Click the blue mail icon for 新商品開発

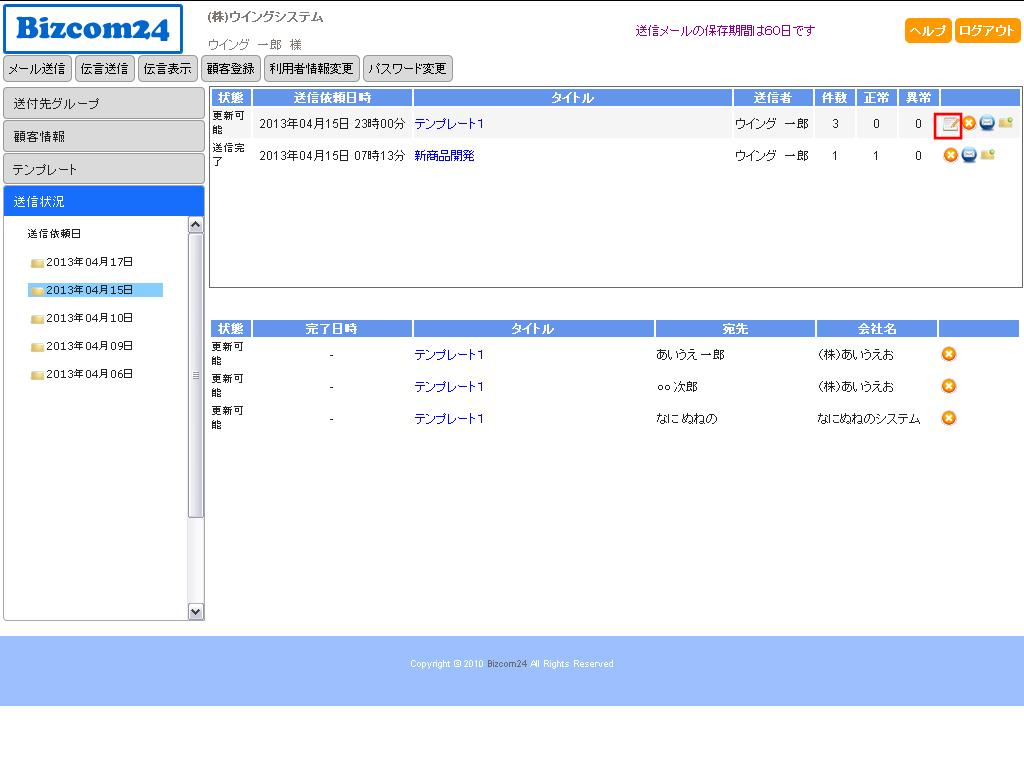coord(969,155)
